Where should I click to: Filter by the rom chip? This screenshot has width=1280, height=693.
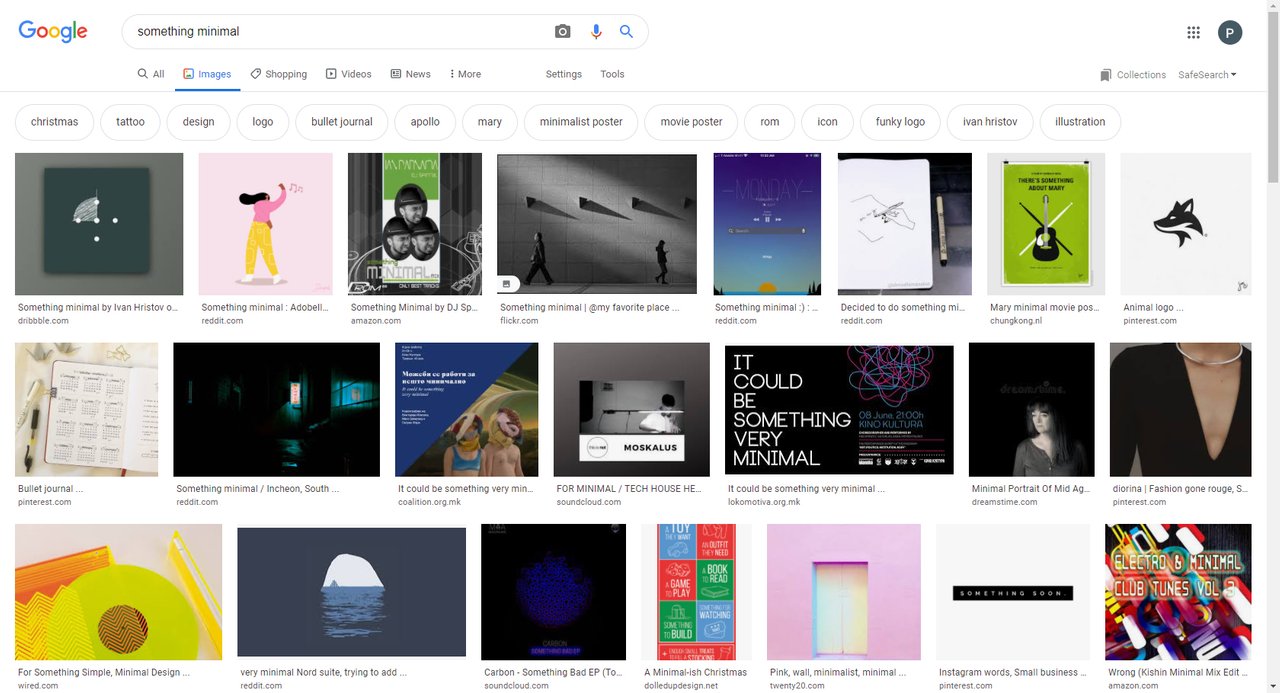770,122
